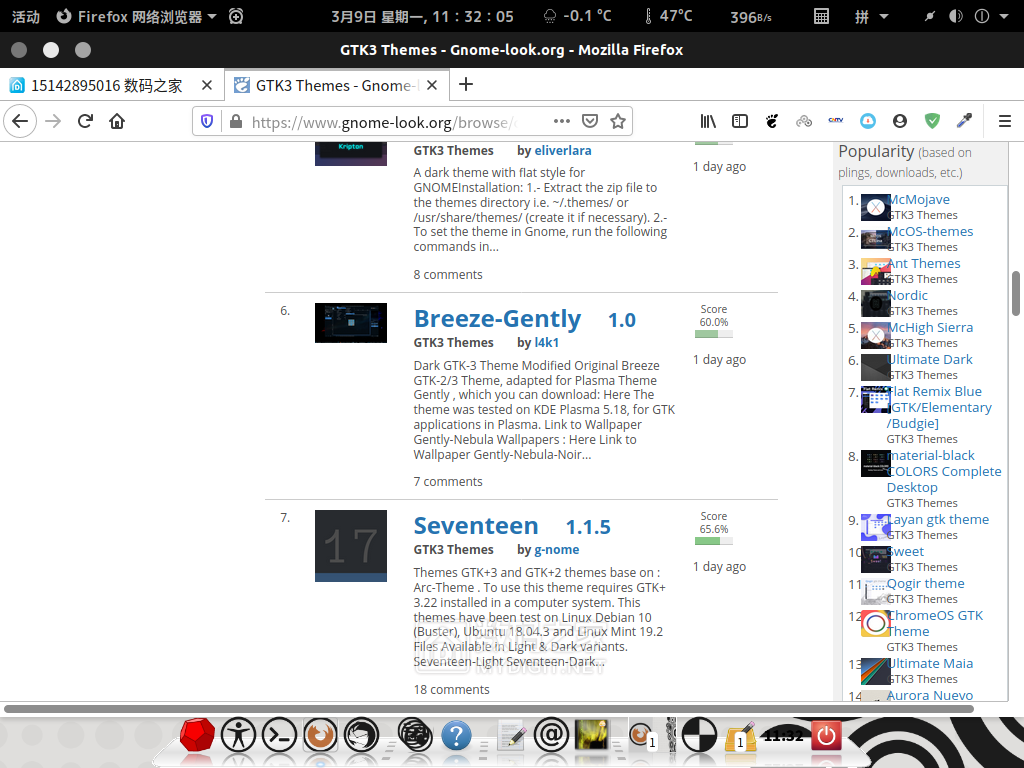Image resolution: width=1024 pixels, height=768 pixels.
Task: Close the GTK3 Themes tab
Action: 432,86
